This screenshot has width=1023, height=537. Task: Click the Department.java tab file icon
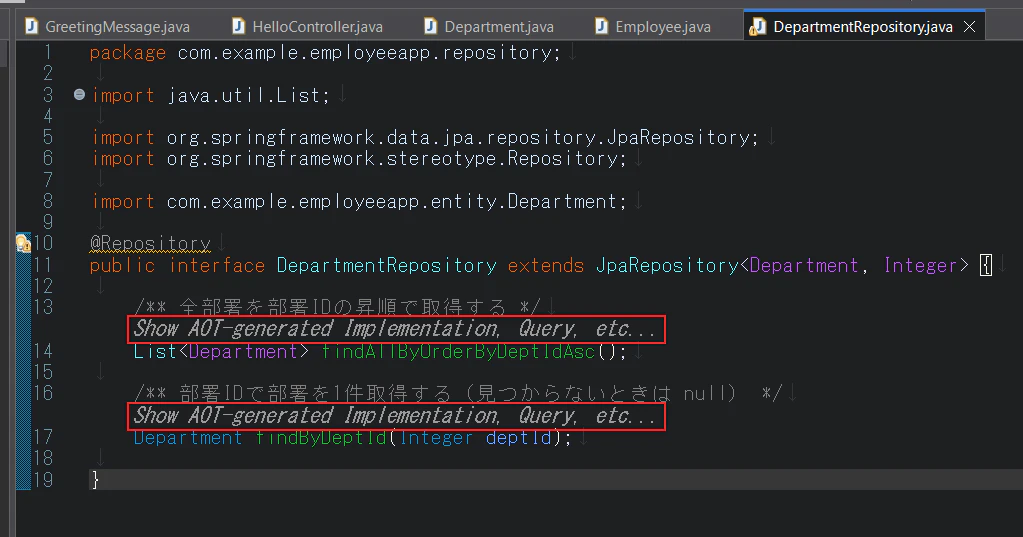click(430, 26)
